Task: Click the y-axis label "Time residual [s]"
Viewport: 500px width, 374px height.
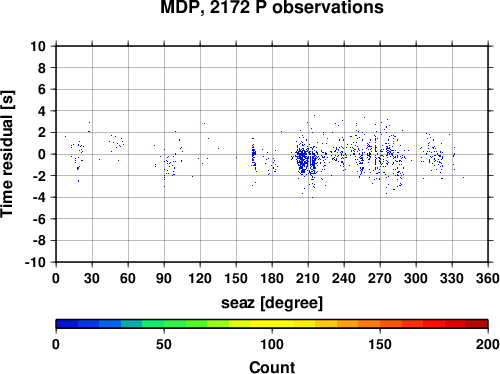Action: coord(7,154)
